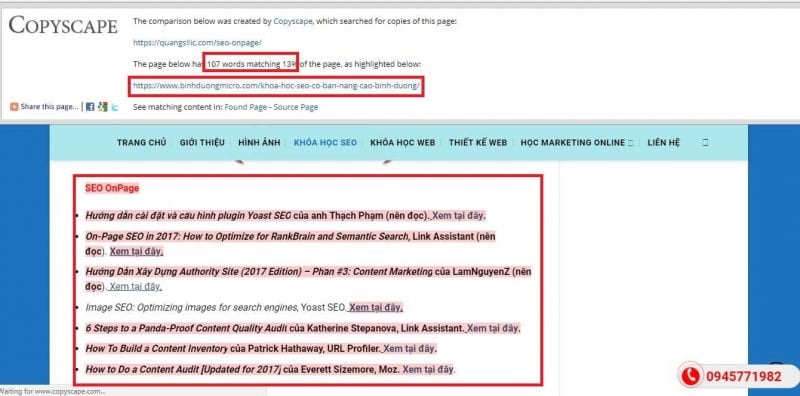Open binhduongmicro.com khoa-hoc-seo link
Viewport: 800px width, 396px height.
[x=276, y=86]
